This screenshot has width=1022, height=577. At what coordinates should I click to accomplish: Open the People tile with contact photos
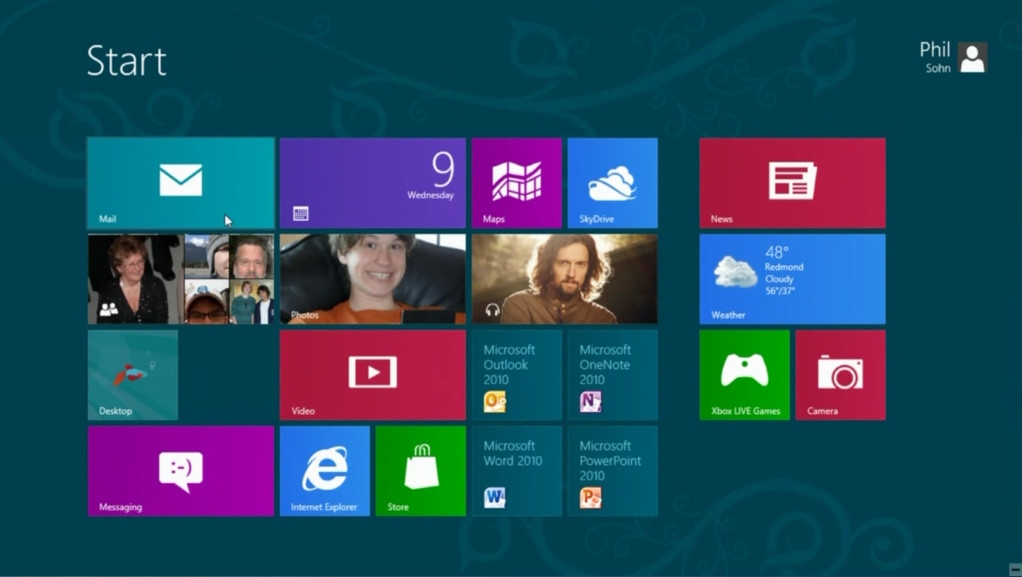(180, 279)
